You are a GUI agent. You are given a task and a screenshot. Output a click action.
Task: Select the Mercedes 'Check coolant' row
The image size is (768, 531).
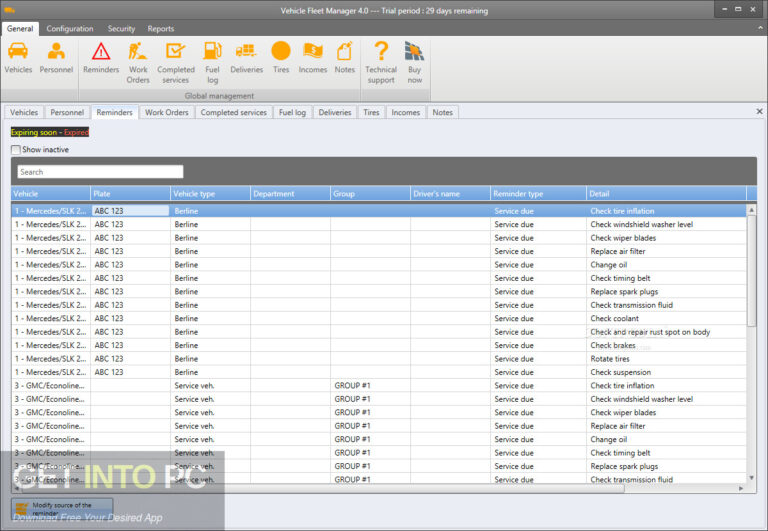[379, 318]
